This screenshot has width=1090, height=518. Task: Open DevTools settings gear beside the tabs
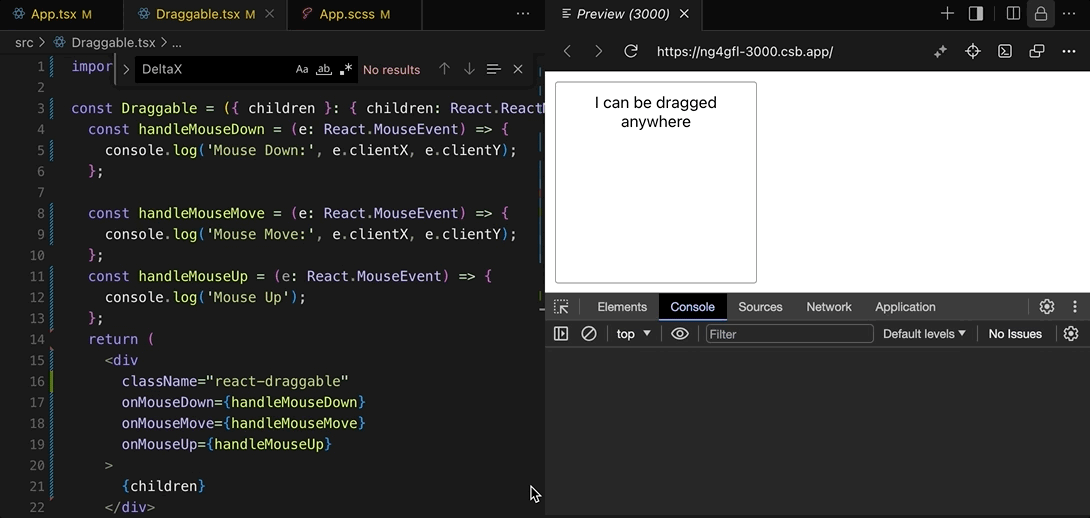point(1047,307)
